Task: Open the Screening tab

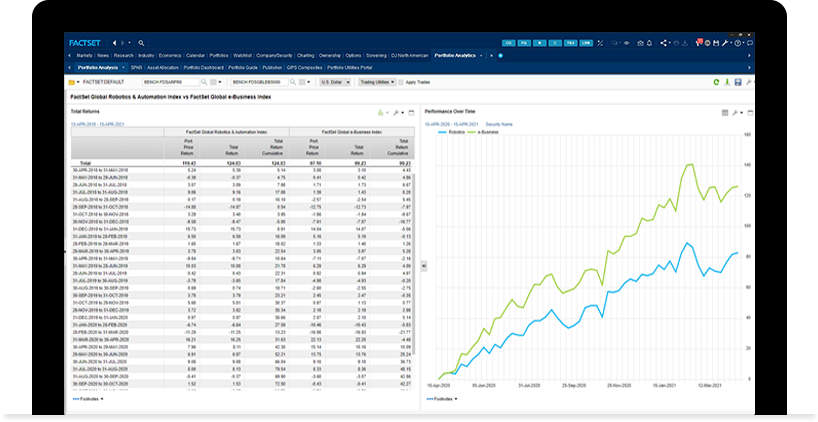Action: [376, 55]
